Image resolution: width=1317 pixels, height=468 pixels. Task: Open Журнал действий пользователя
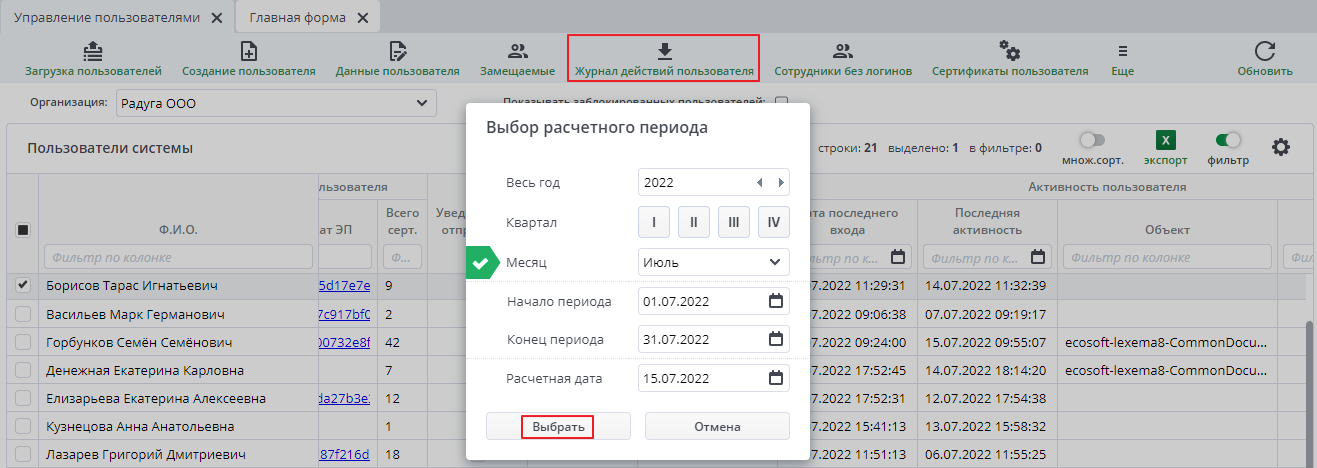(x=664, y=59)
